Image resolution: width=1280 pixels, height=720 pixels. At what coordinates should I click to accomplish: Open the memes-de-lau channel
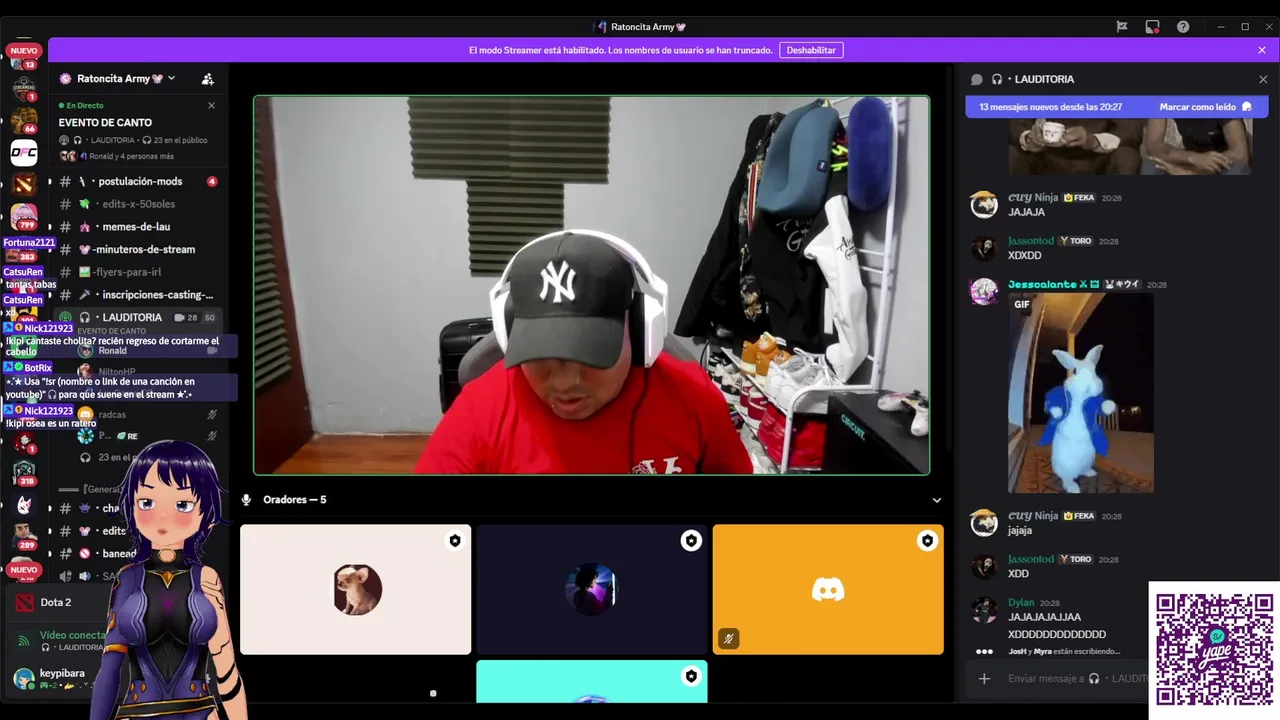click(139, 227)
